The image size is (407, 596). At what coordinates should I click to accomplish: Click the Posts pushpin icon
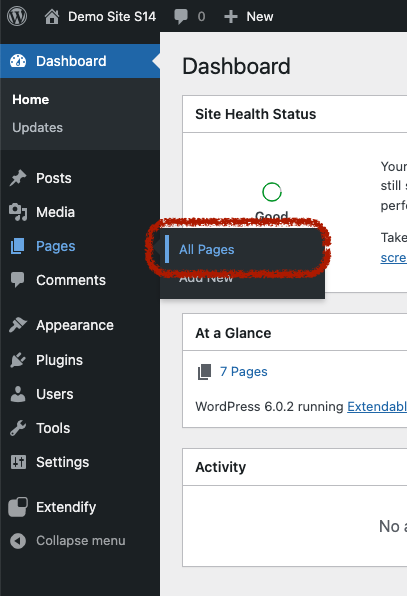18,178
